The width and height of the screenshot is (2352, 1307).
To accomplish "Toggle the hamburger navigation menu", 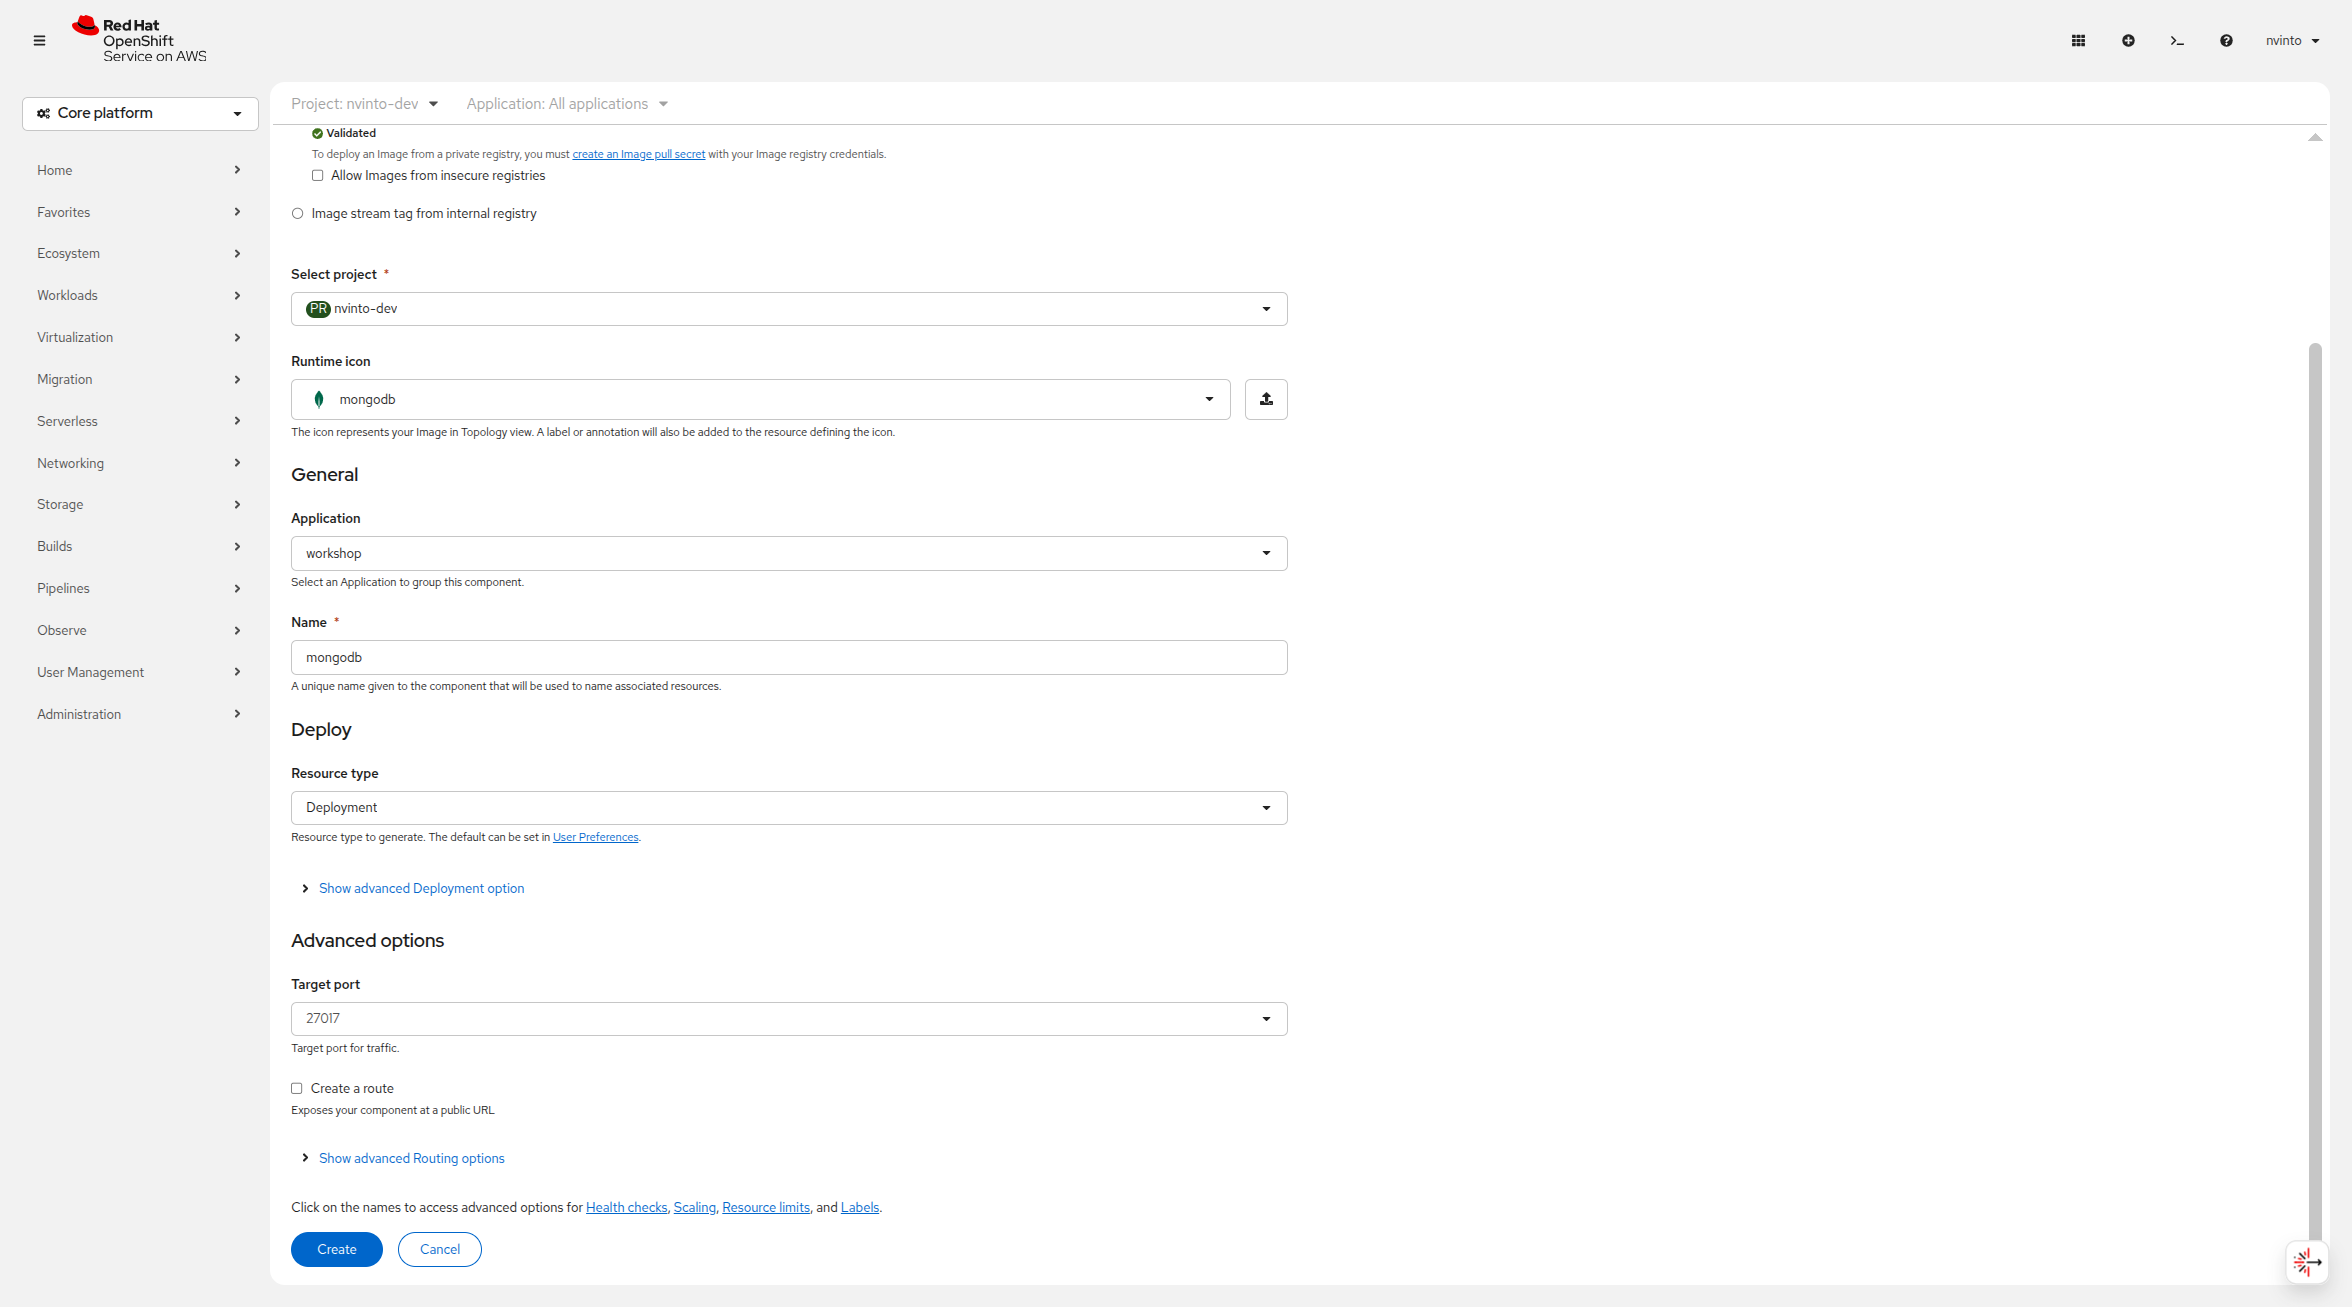I will (39, 41).
